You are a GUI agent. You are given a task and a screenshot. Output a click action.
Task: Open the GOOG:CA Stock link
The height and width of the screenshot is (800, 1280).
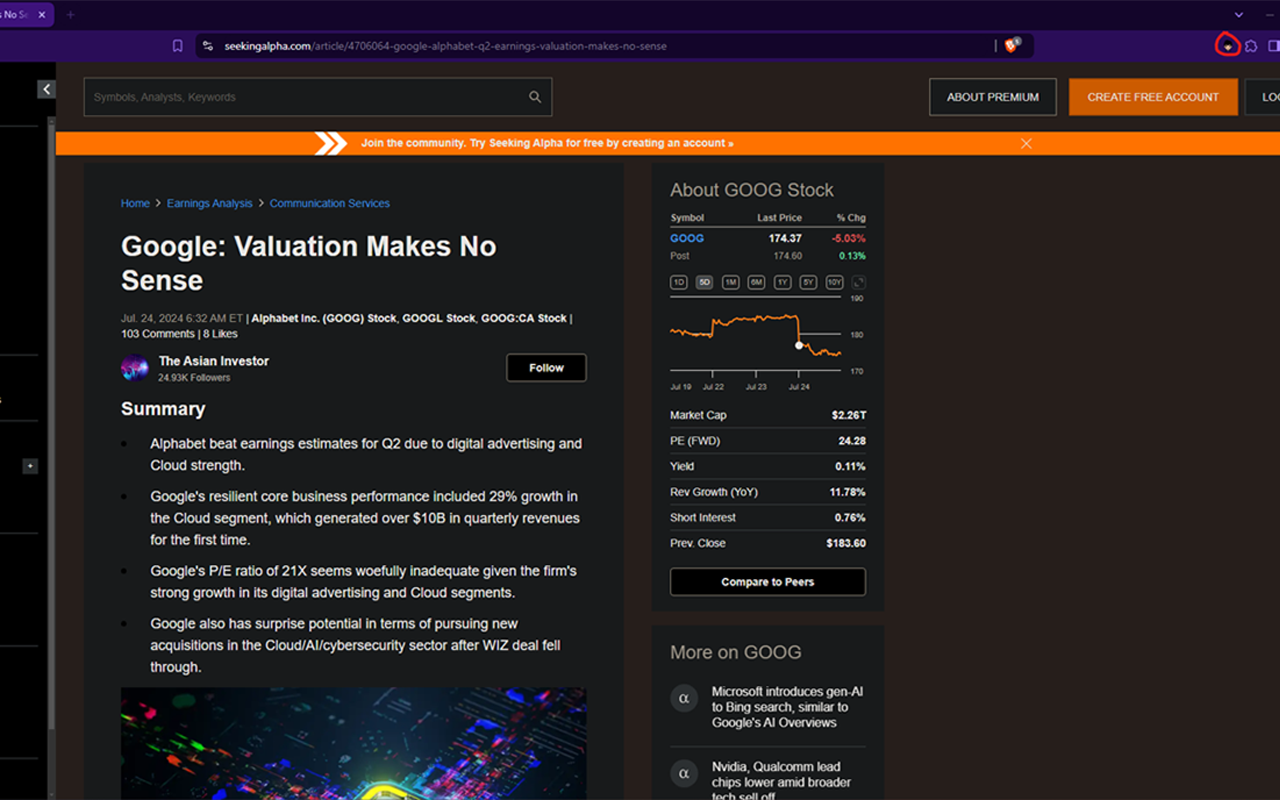524,318
